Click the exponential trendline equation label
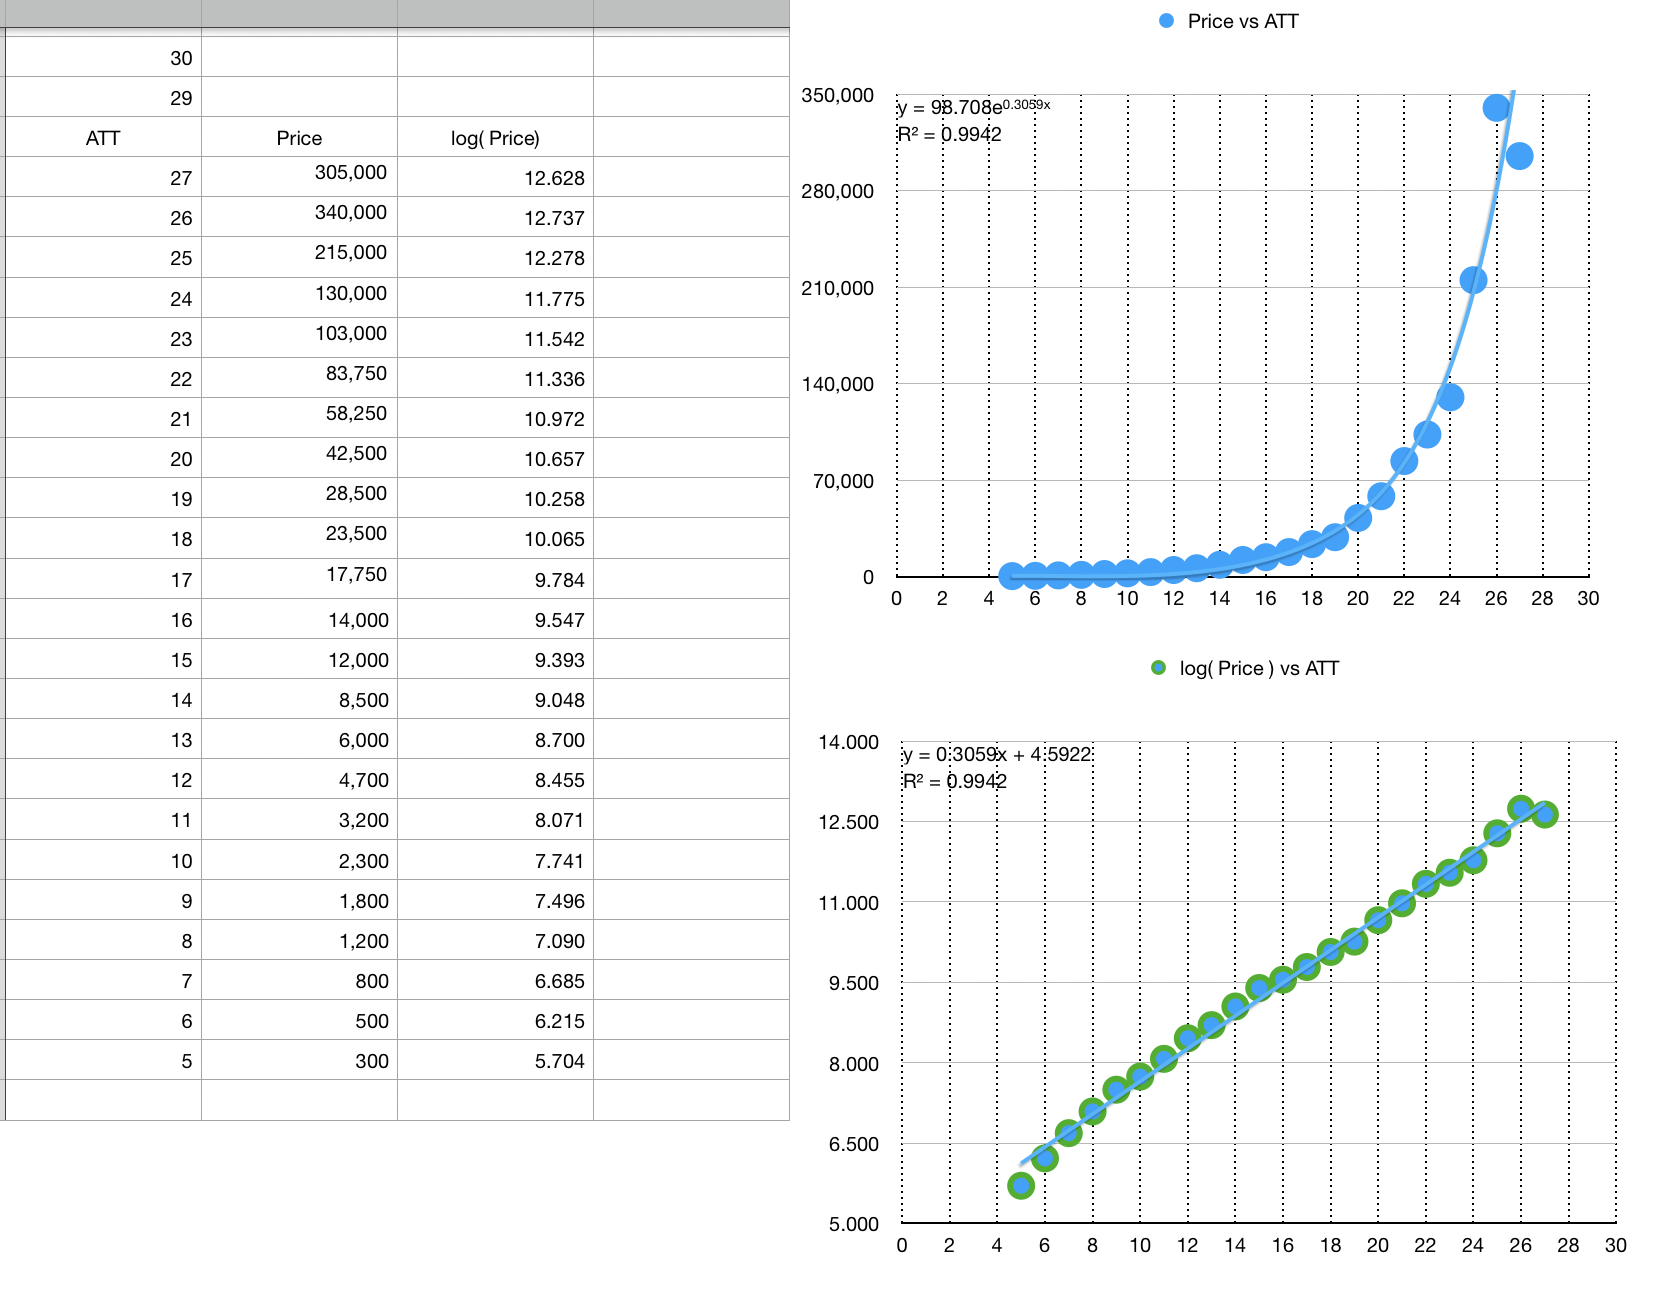This screenshot has height=1290, width=1662. pyautogui.click(x=974, y=107)
